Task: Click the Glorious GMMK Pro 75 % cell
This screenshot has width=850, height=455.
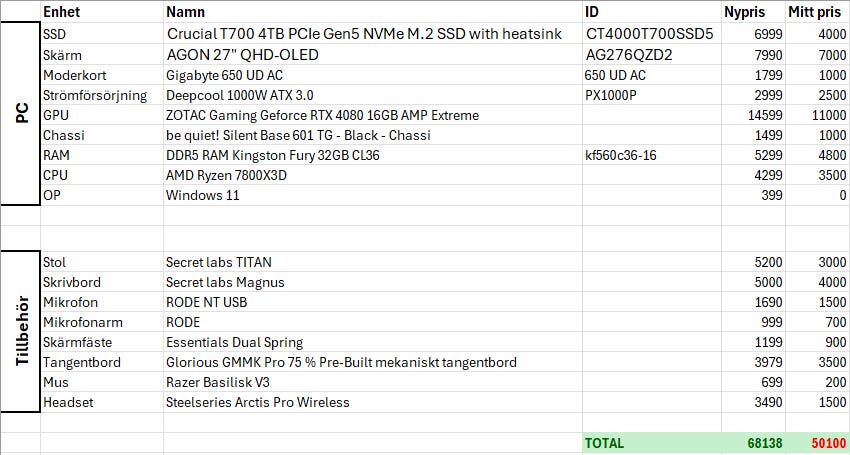Action: [373, 362]
